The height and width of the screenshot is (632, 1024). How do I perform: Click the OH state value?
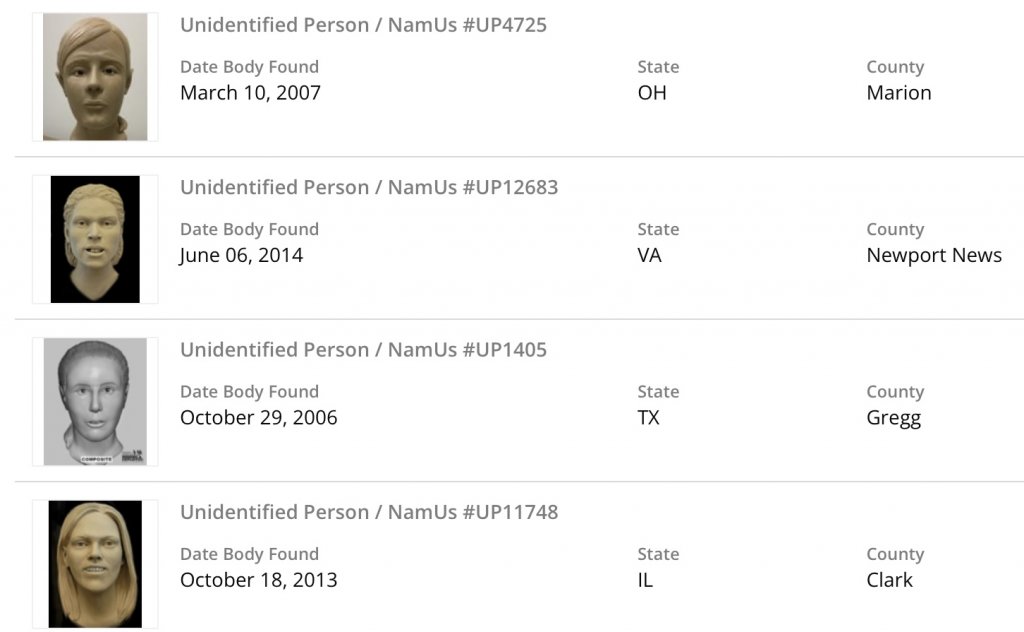(652, 93)
